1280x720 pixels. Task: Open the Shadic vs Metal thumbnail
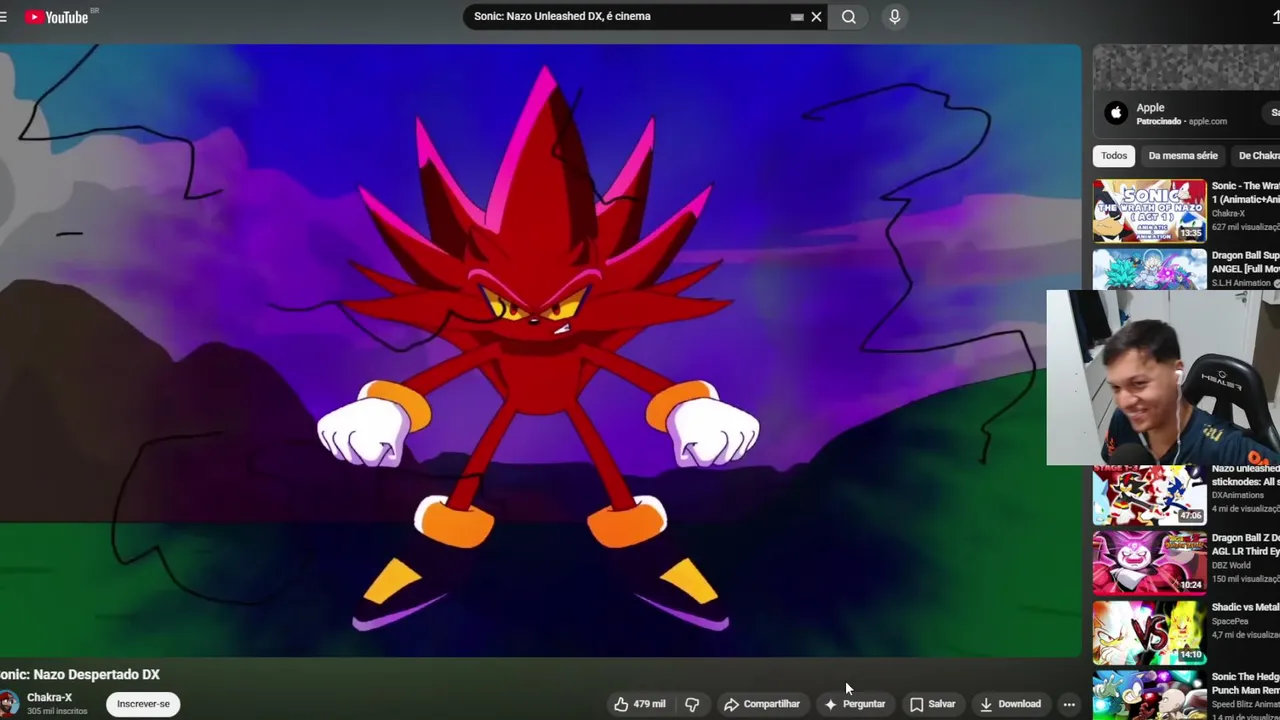pos(1149,632)
